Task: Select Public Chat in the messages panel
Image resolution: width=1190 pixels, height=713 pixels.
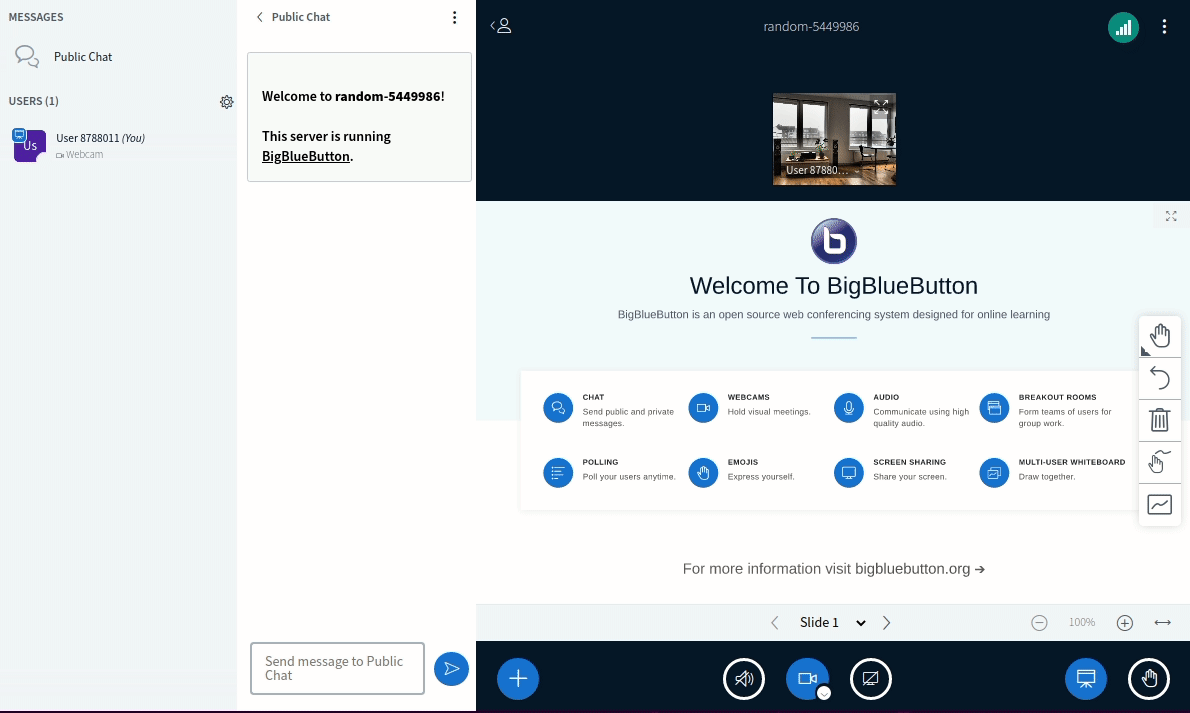Action: tap(83, 57)
